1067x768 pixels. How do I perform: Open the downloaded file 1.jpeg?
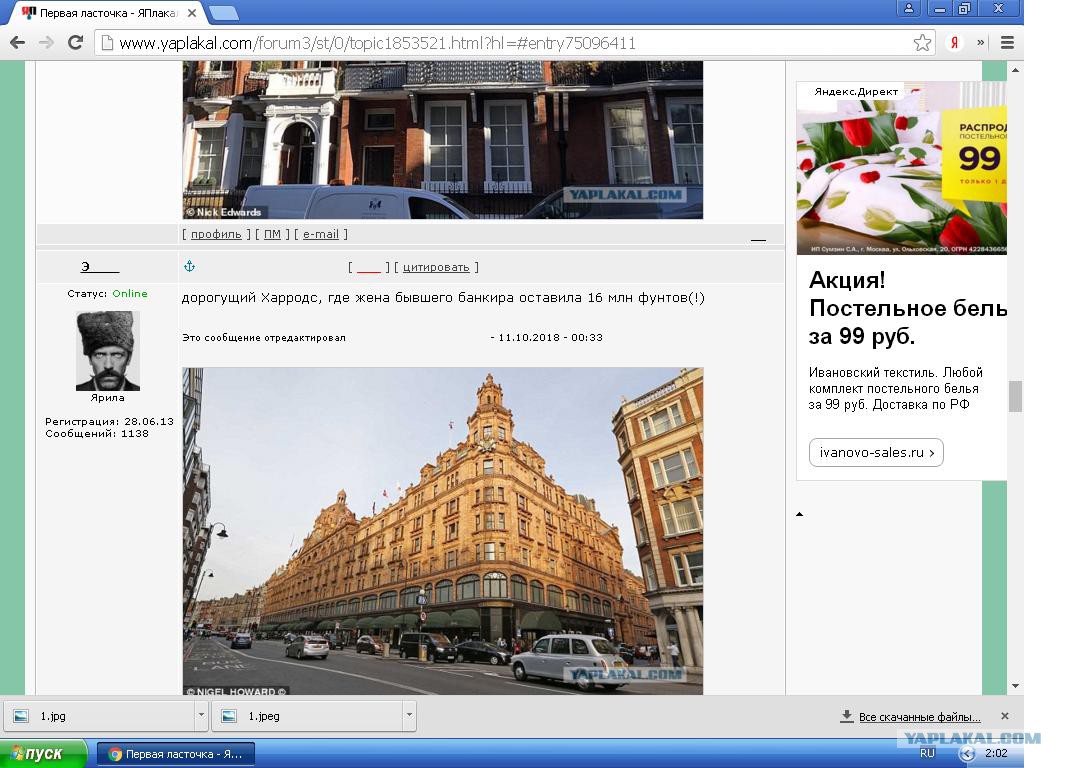pyautogui.click(x=308, y=716)
